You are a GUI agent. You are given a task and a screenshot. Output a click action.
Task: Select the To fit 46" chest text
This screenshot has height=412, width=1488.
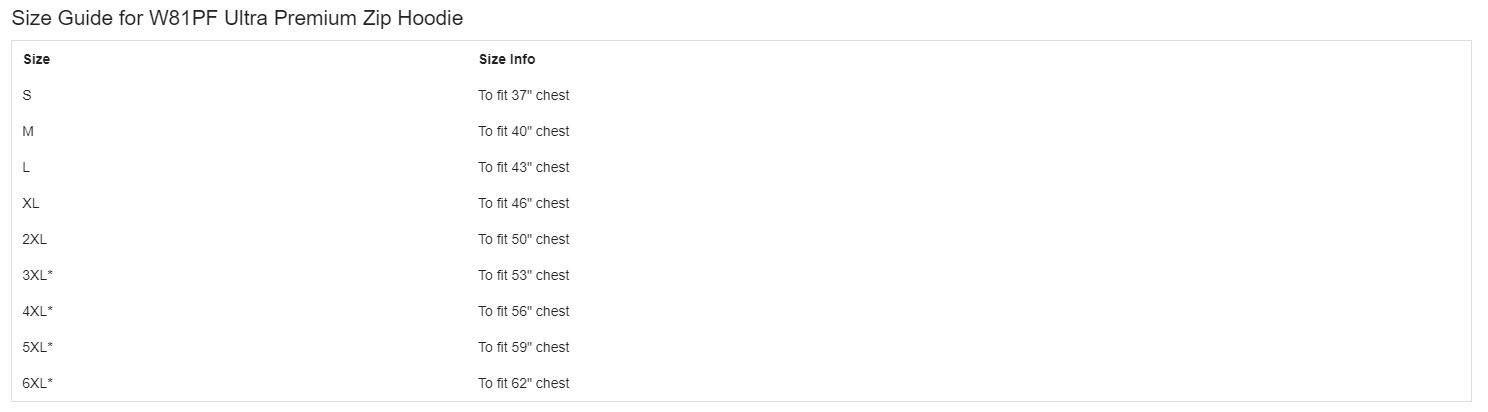coord(524,203)
